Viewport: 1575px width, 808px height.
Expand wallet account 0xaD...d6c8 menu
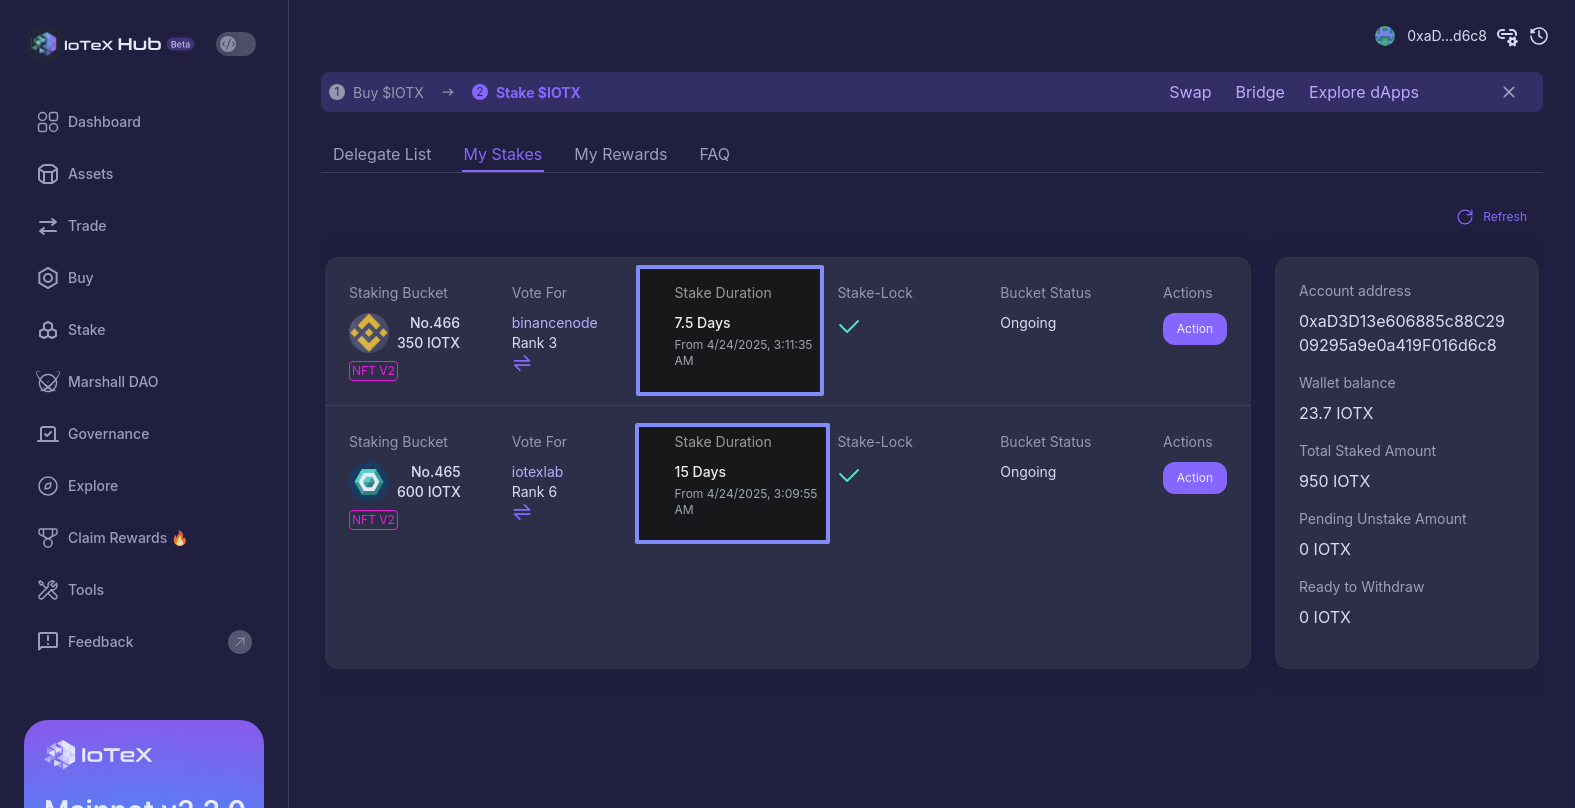click(1446, 36)
